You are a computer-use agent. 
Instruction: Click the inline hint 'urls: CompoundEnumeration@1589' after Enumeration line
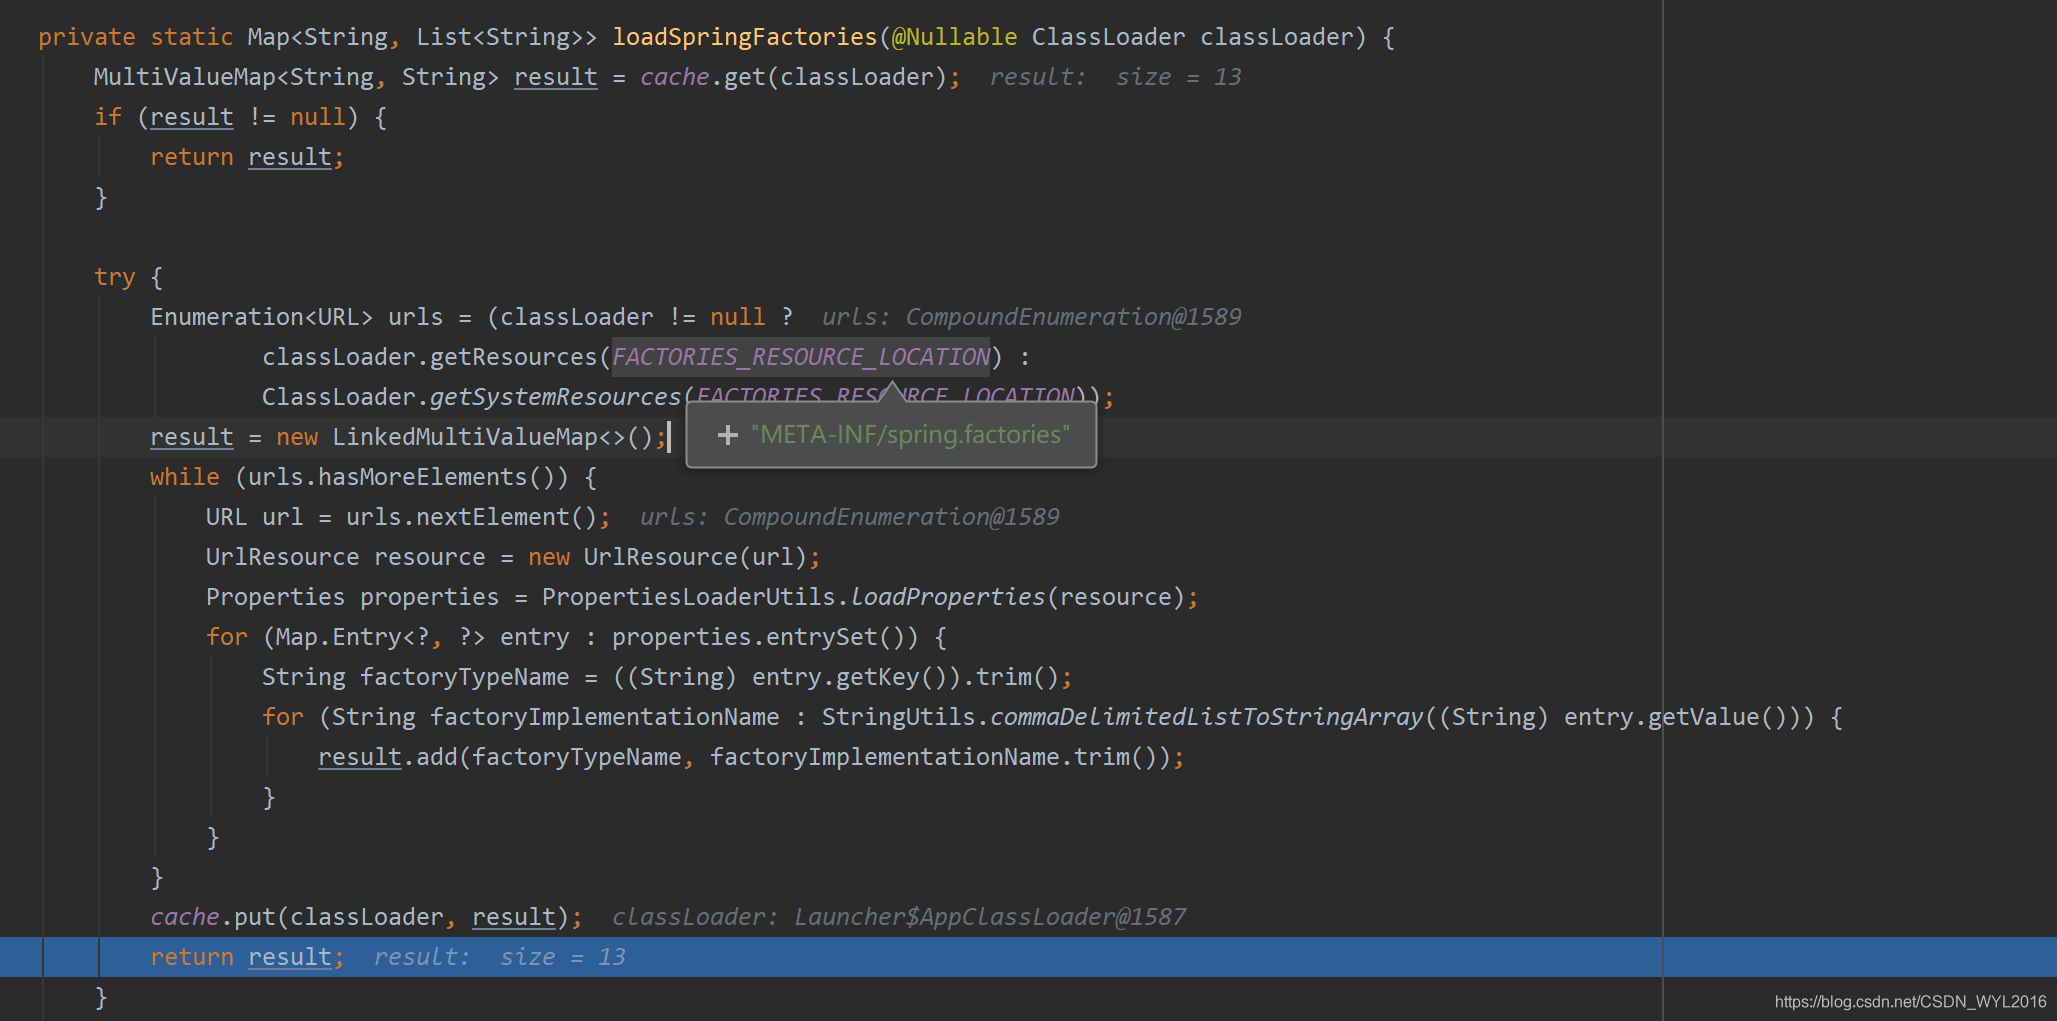click(1031, 317)
